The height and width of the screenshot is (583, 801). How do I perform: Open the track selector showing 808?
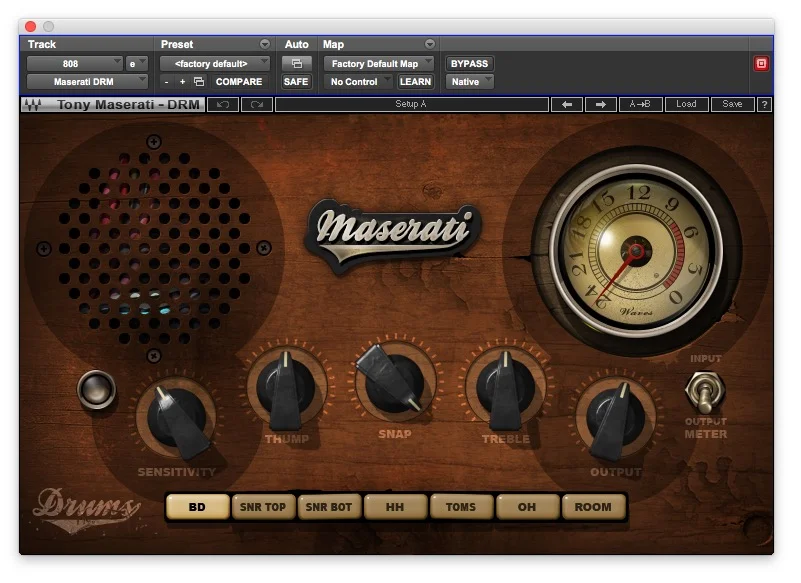pos(74,64)
